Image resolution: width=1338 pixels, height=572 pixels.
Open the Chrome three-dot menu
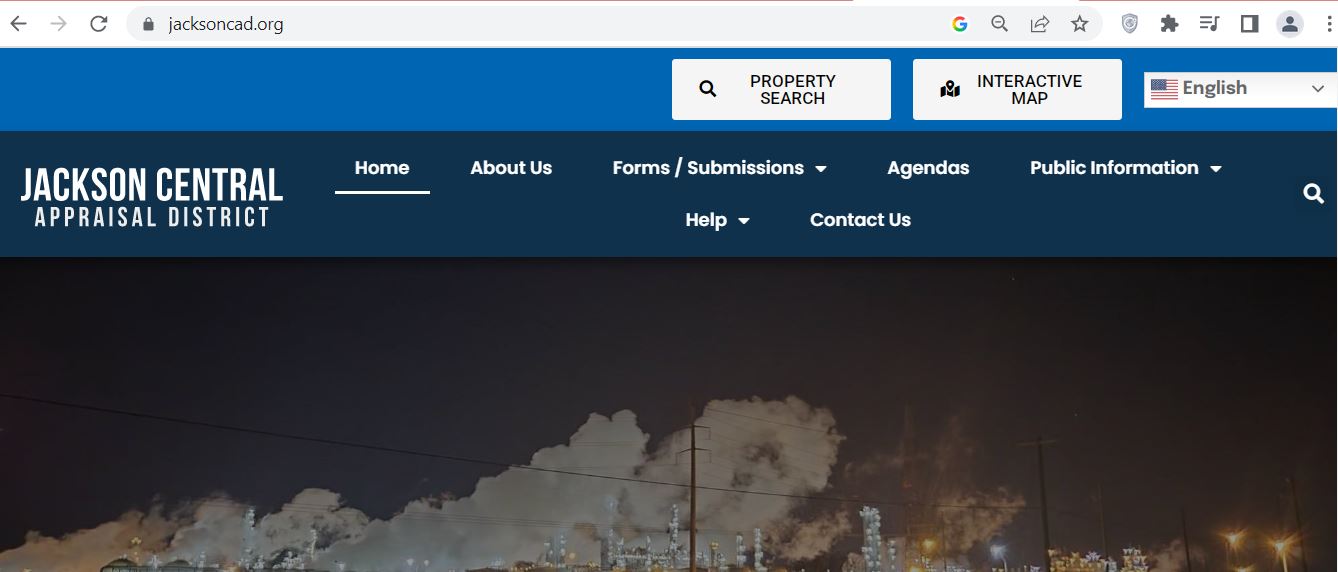(x=1329, y=24)
